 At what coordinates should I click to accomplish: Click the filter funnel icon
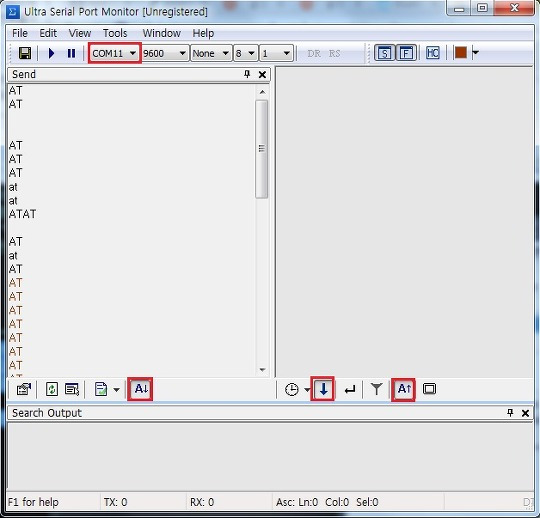click(377, 389)
